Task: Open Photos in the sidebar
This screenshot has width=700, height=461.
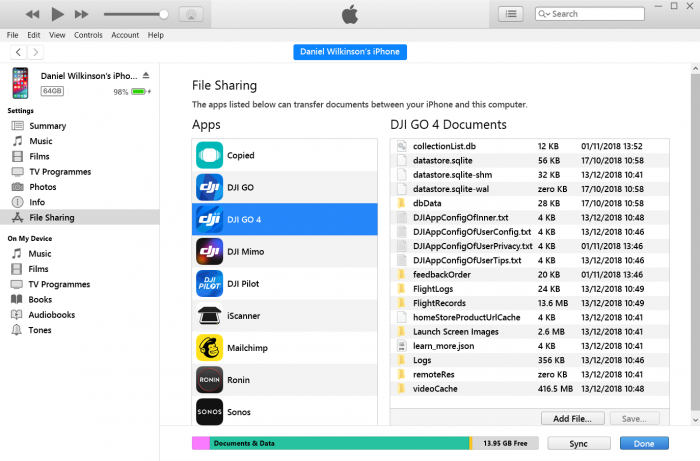Action: coord(42,187)
